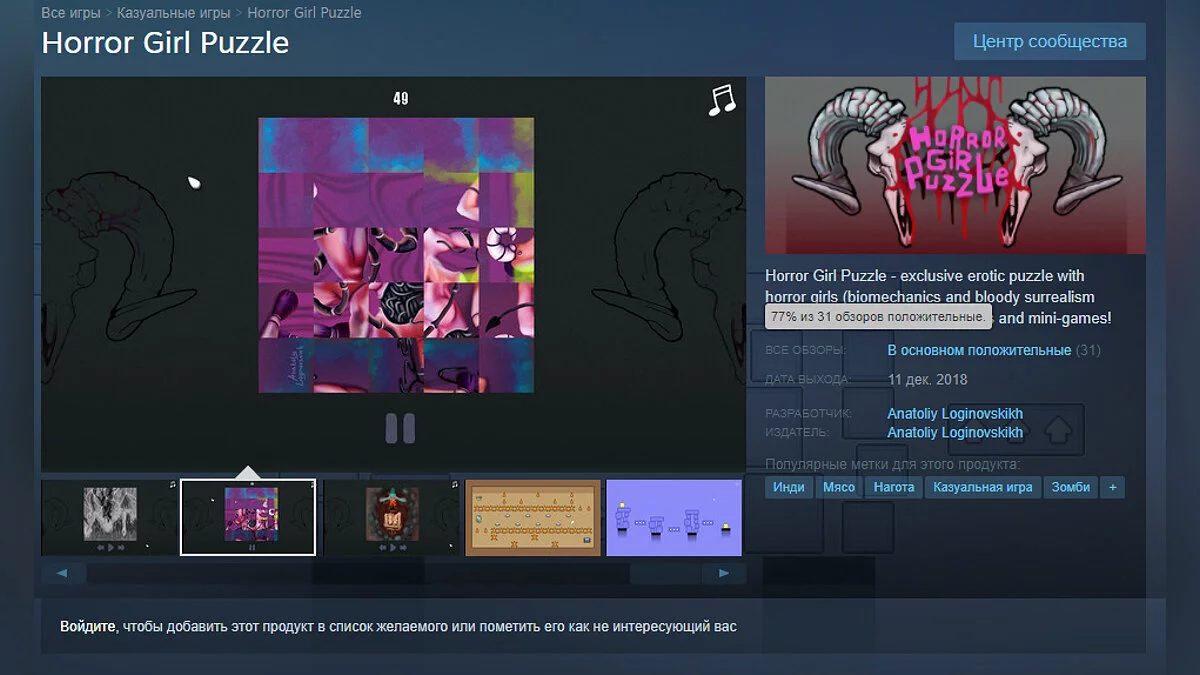1200x675 pixels.
Task: Add a tag with the plus button
Action: pyautogui.click(x=1112, y=487)
